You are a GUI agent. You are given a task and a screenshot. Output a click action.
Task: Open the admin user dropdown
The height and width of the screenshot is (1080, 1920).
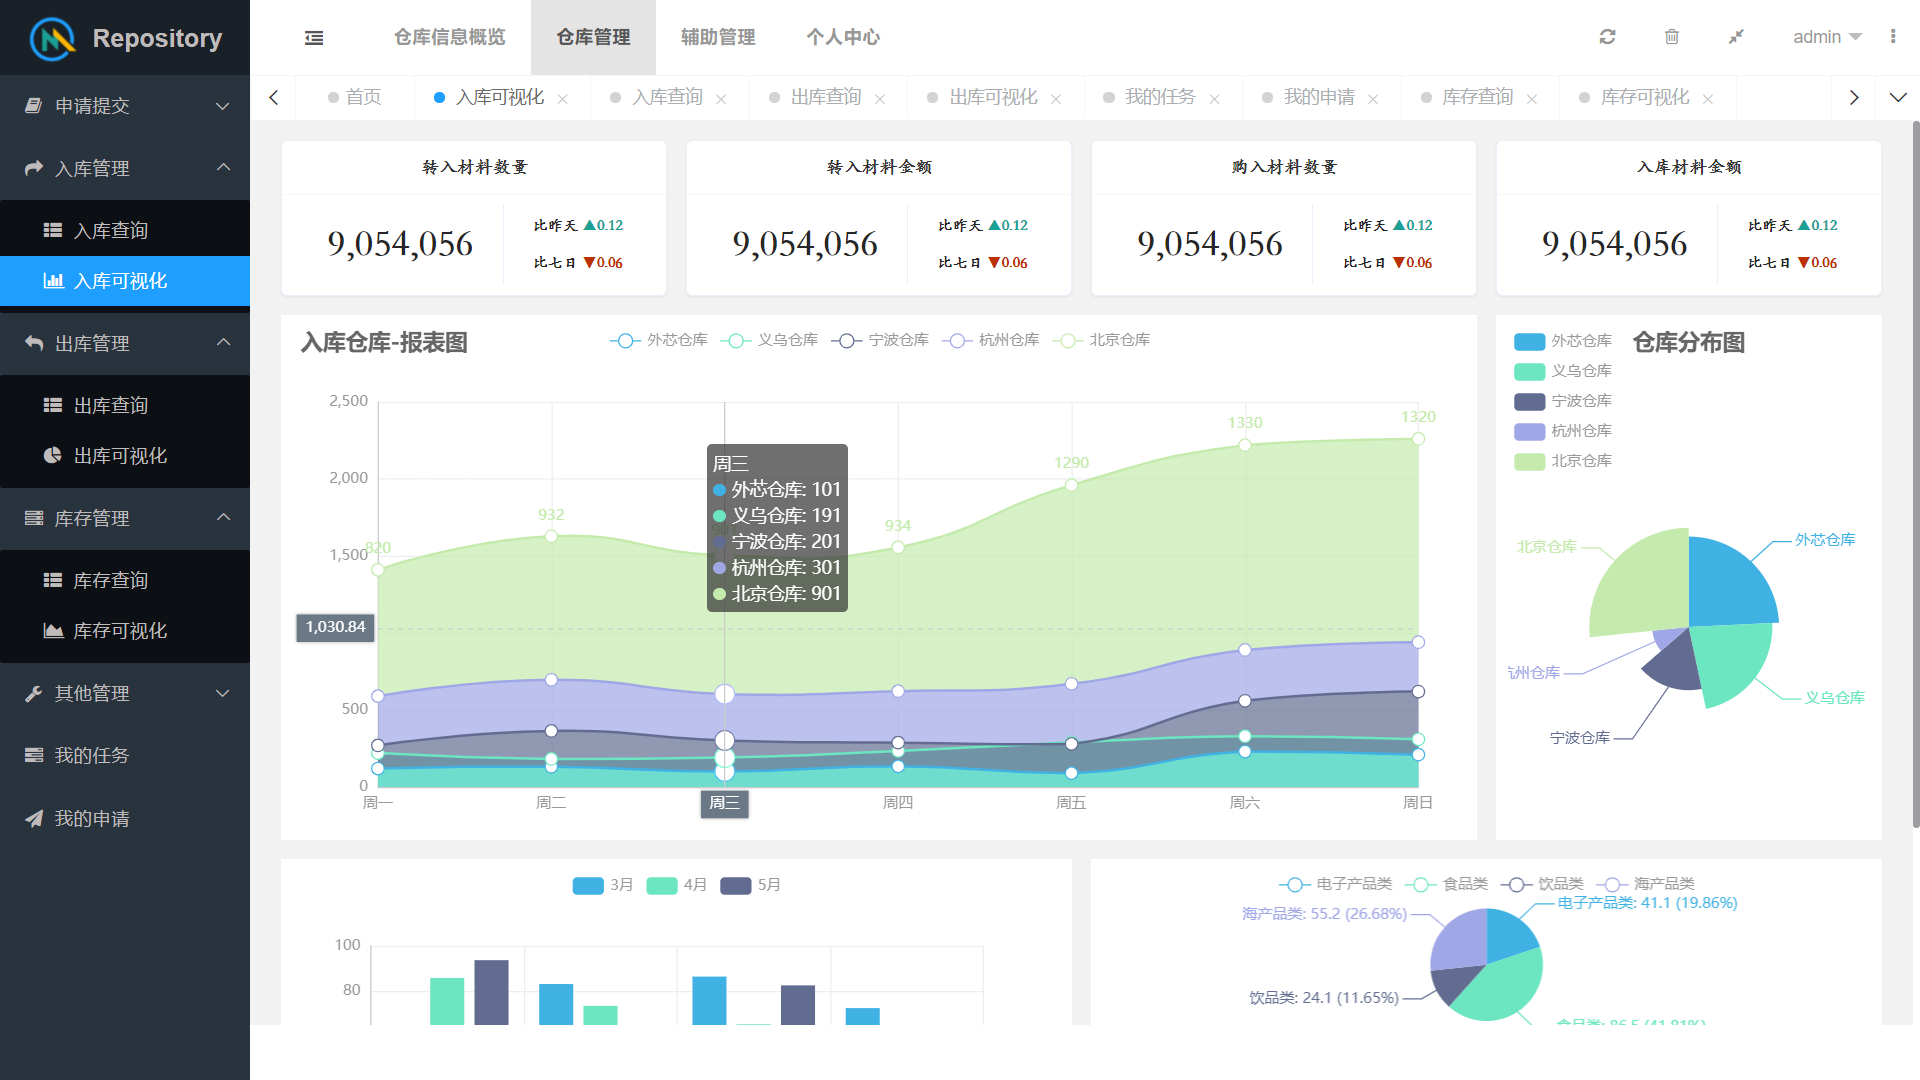(1826, 37)
